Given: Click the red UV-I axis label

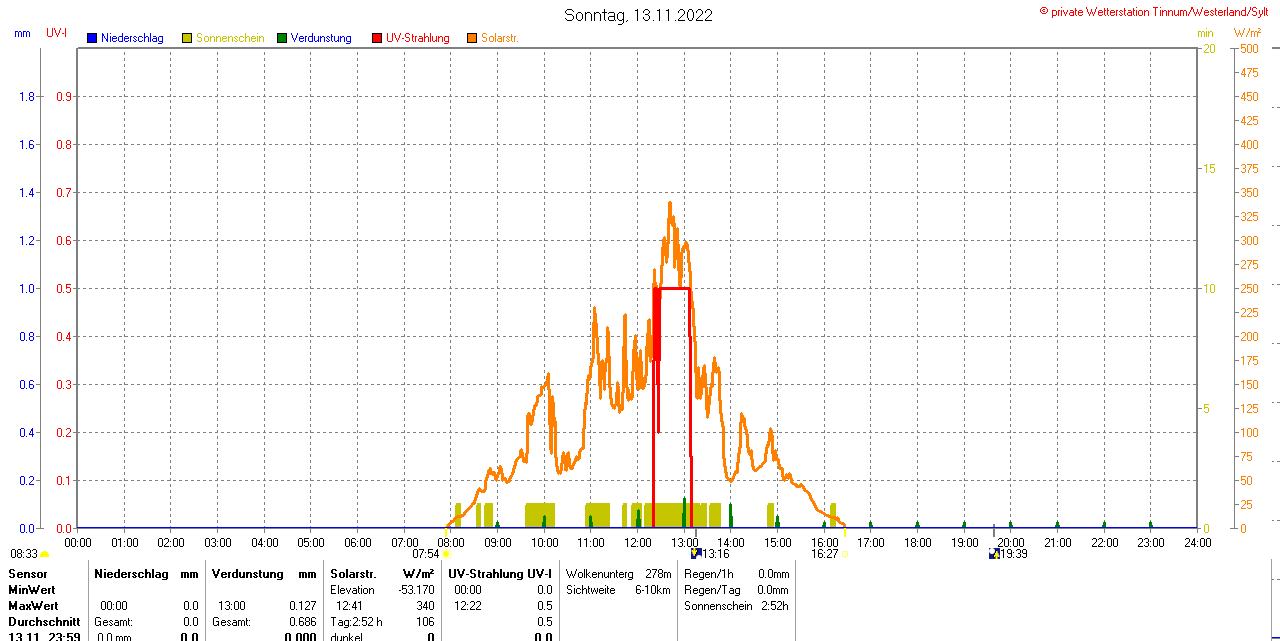Looking at the screenshot, I should tap(57, 33).
